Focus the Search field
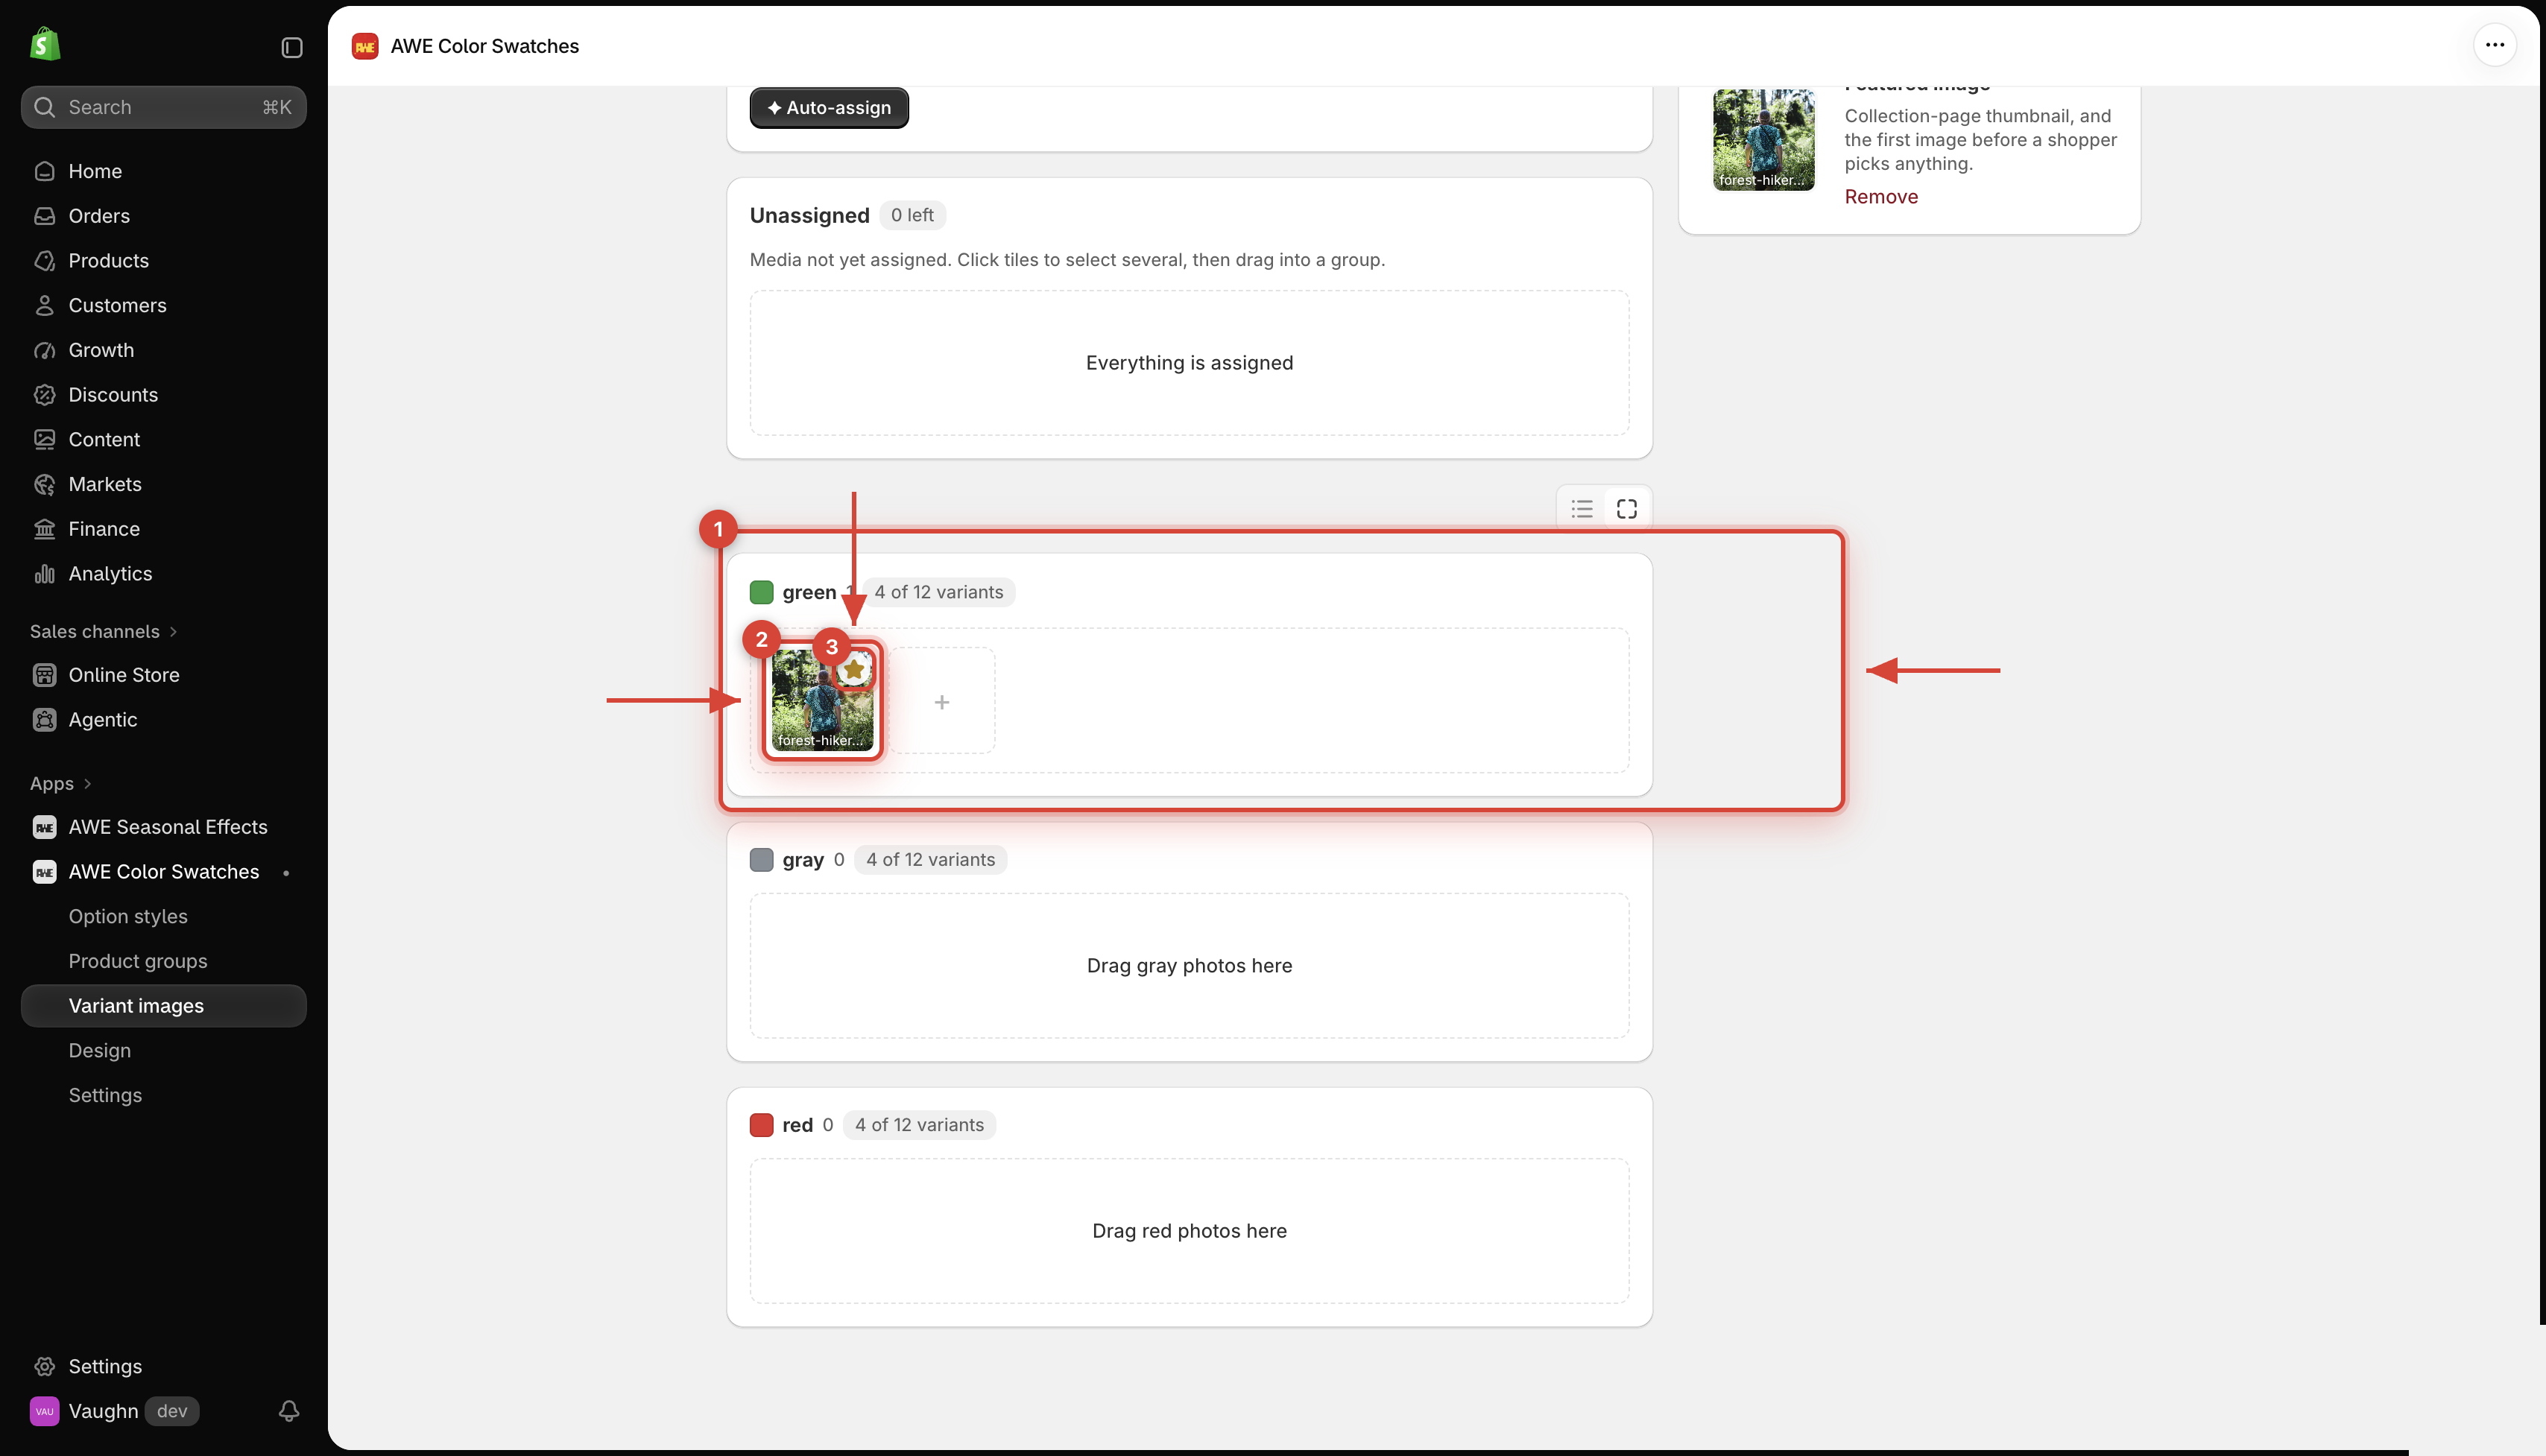 [x=163, y=107]
